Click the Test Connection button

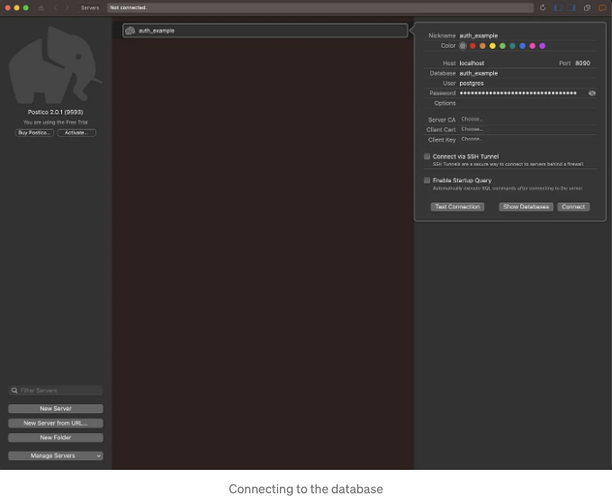457,207
